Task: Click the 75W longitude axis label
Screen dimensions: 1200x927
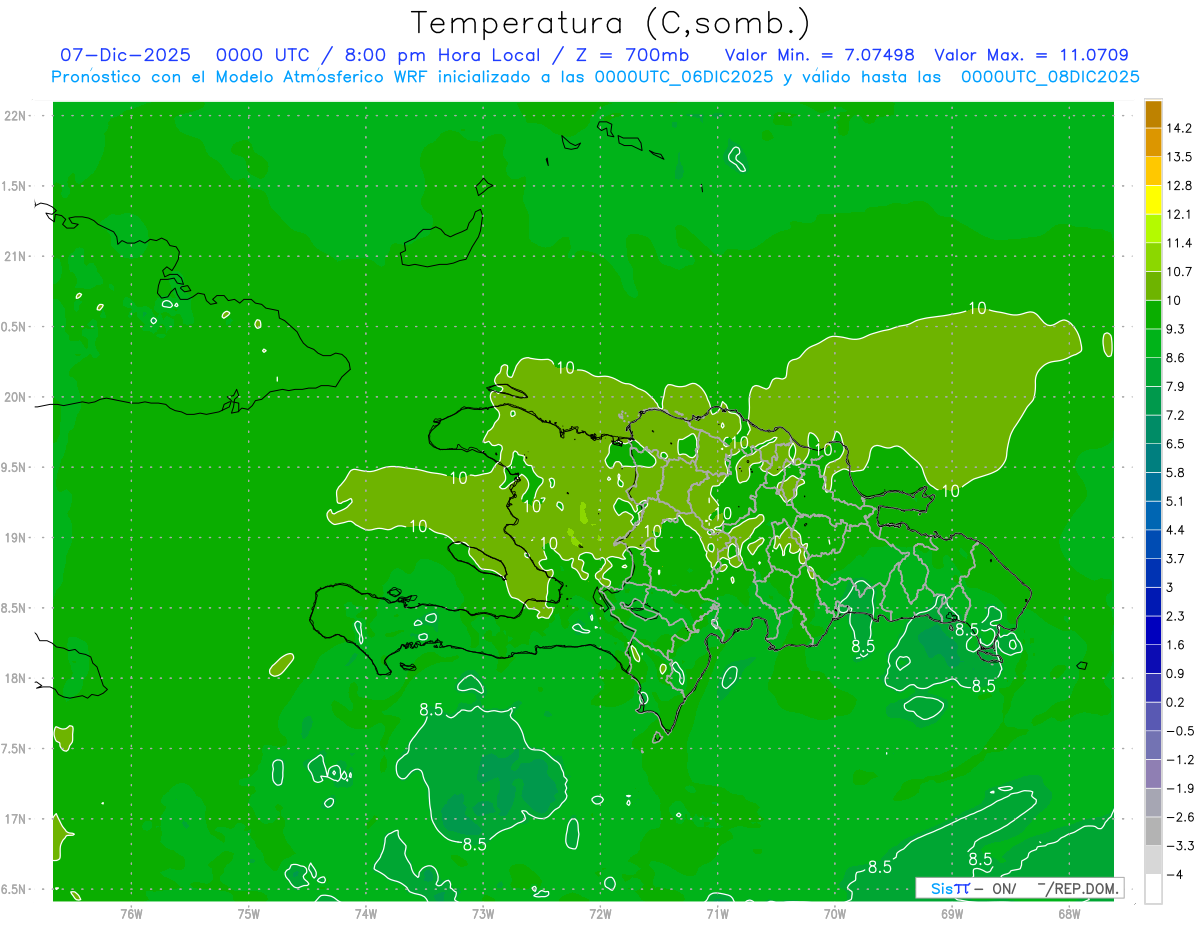Action: point(249,914)
